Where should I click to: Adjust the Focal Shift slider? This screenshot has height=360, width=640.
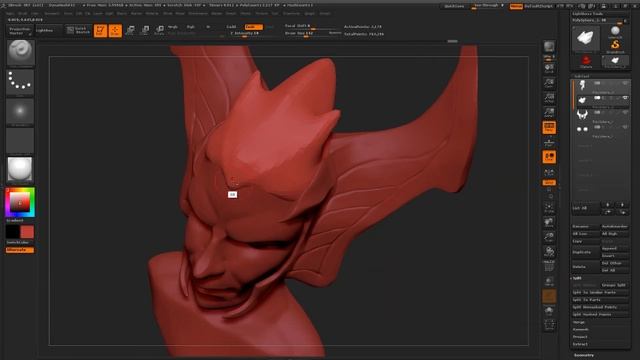(312, 26)
